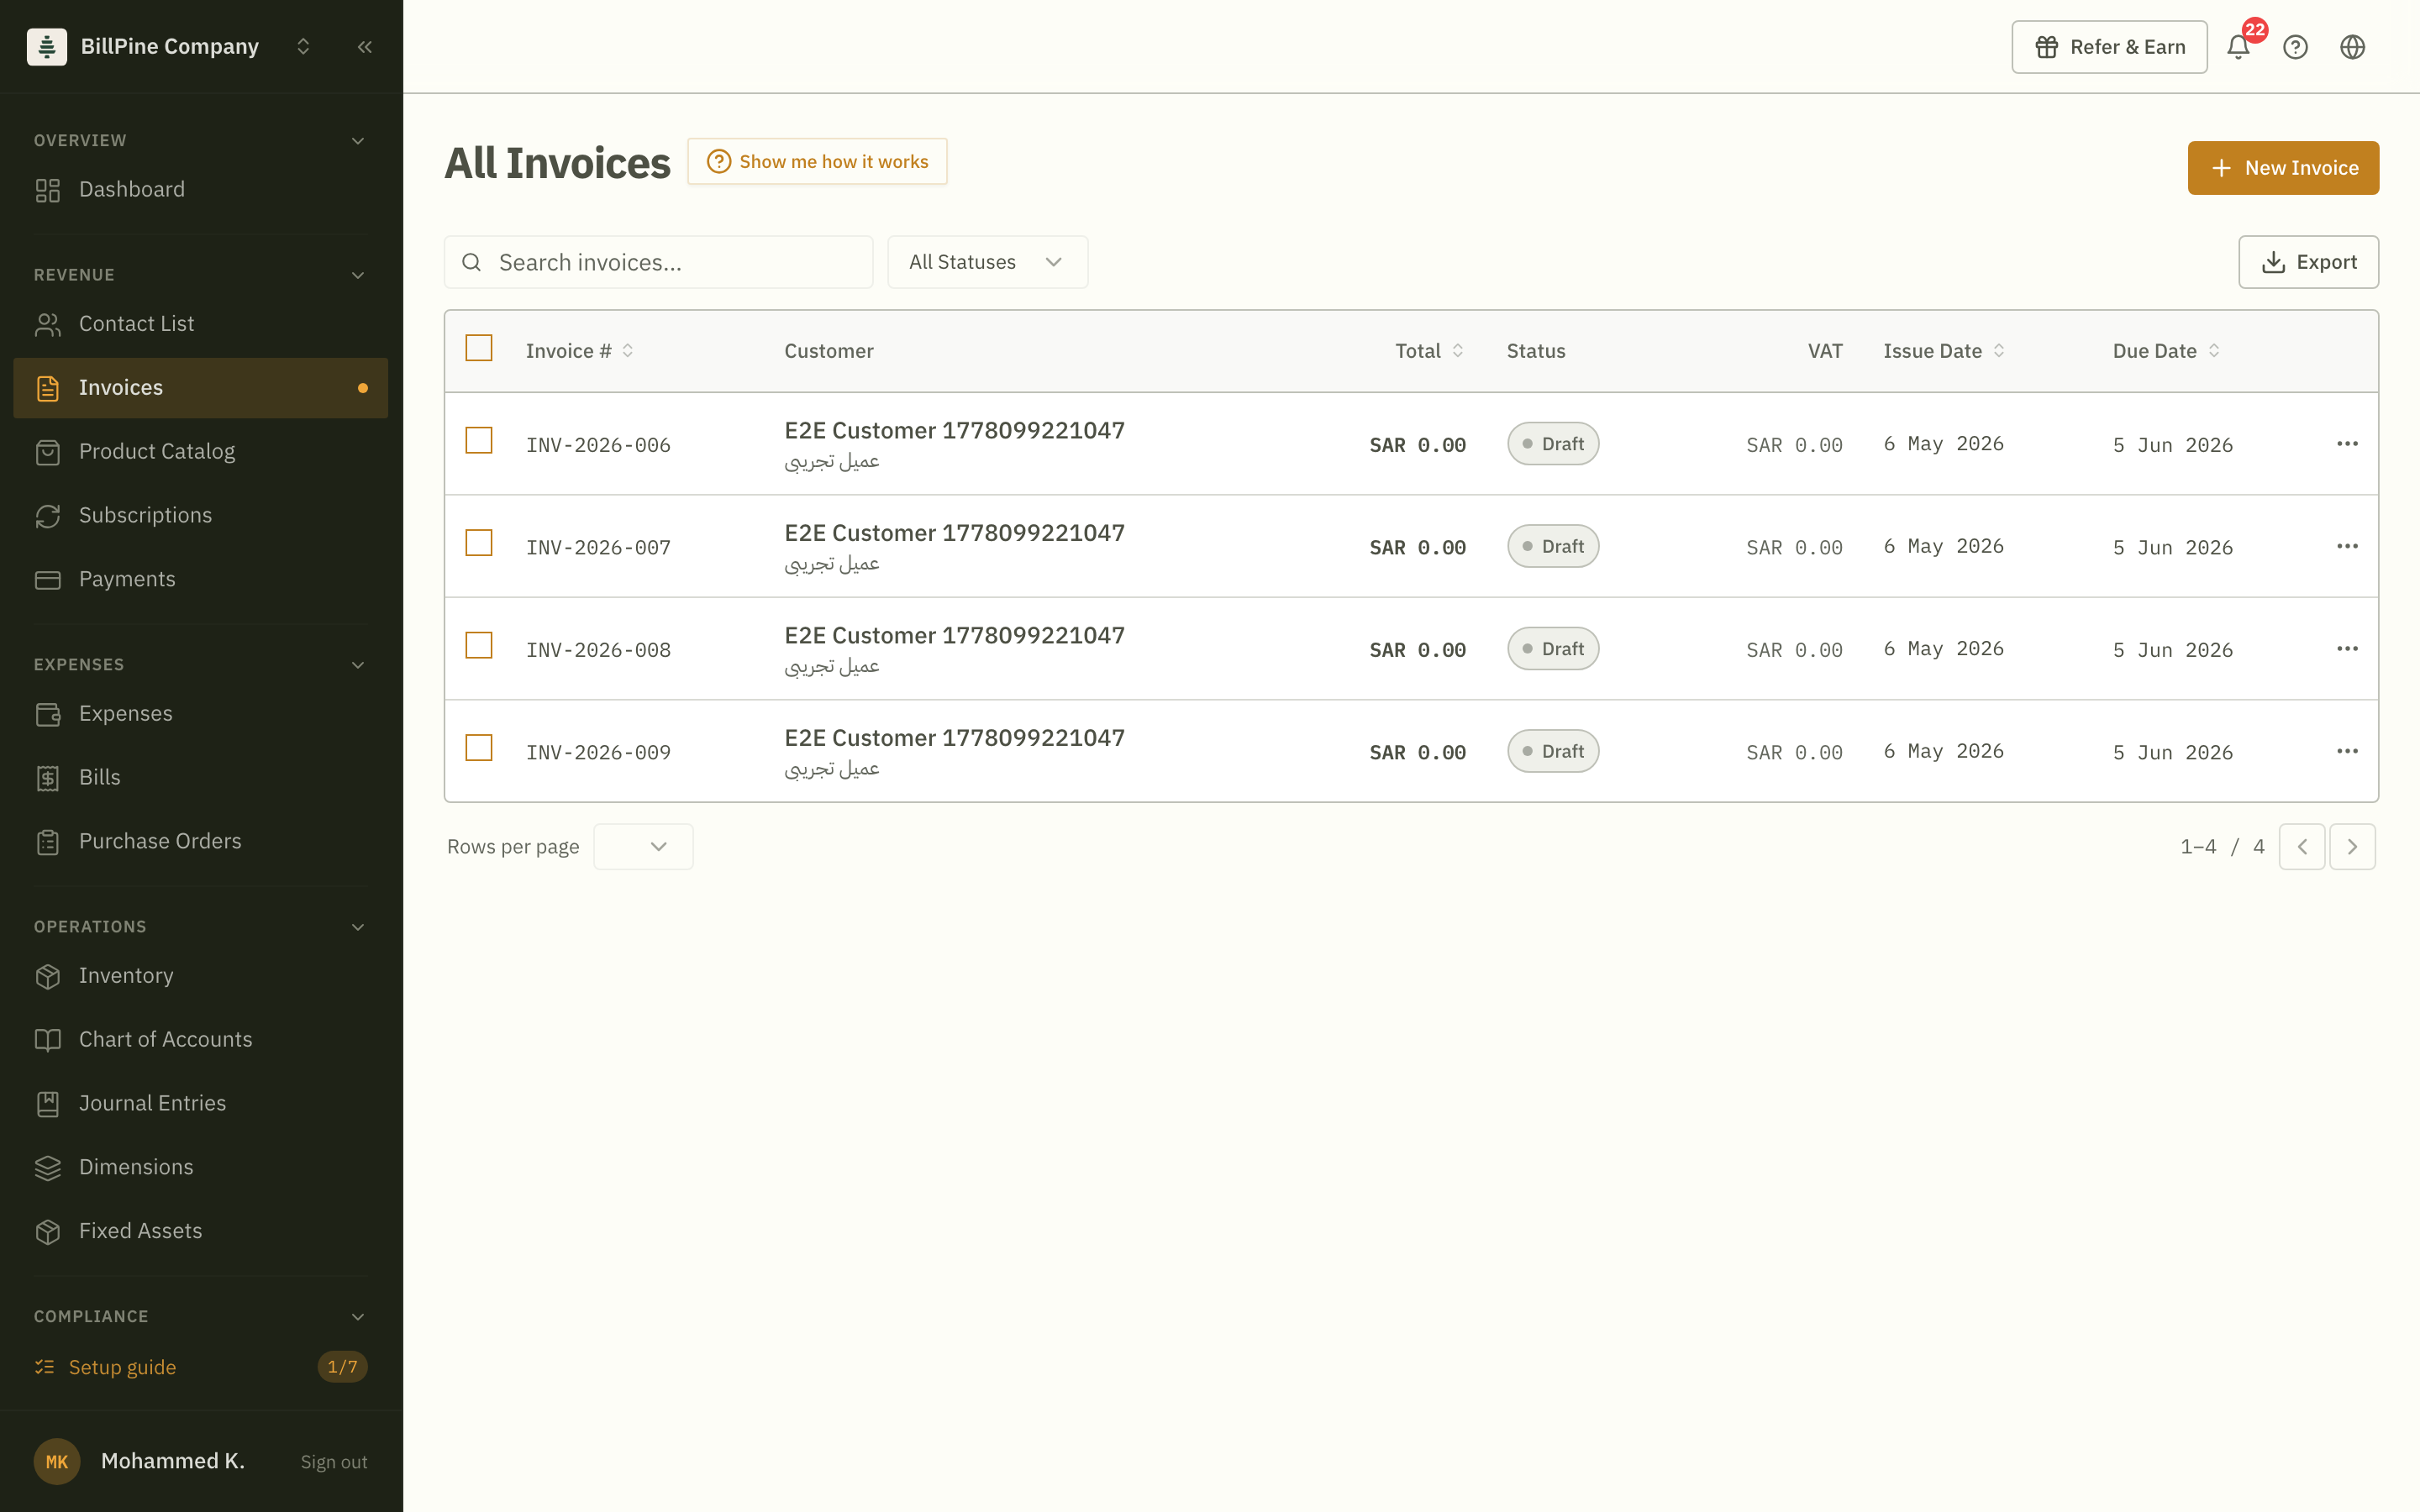Click the 1/7 setup progress badge

click(342, 1367)
